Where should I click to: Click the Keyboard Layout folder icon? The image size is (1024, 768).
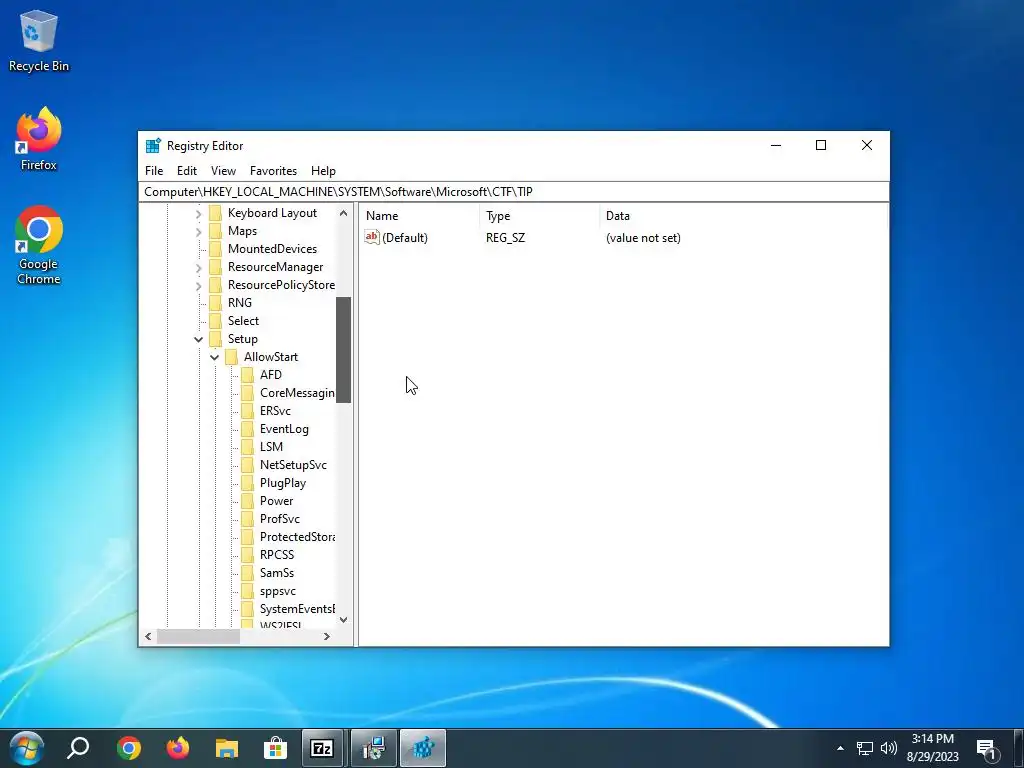coord(216,213)
